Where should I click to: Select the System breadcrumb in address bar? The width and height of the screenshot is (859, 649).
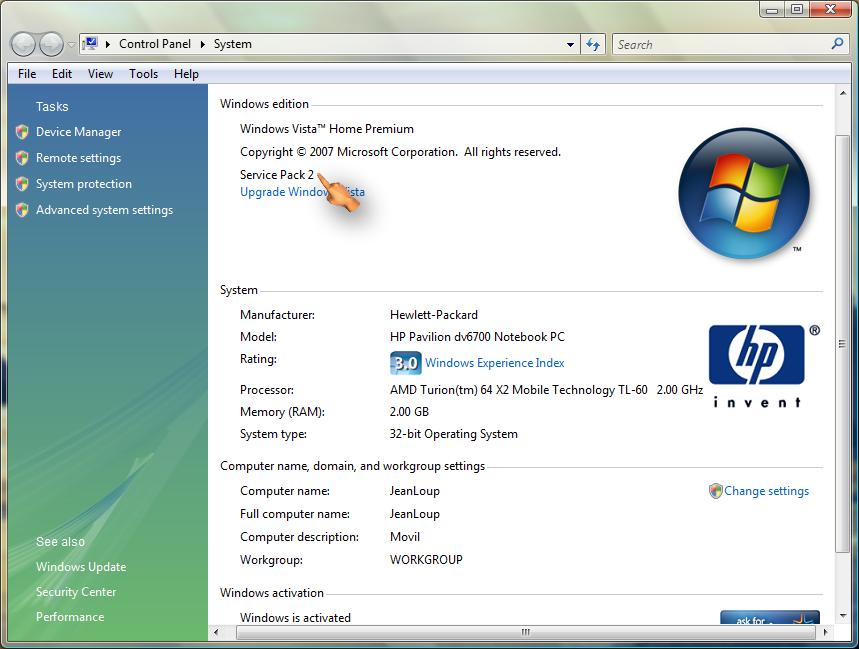[233, 44]
